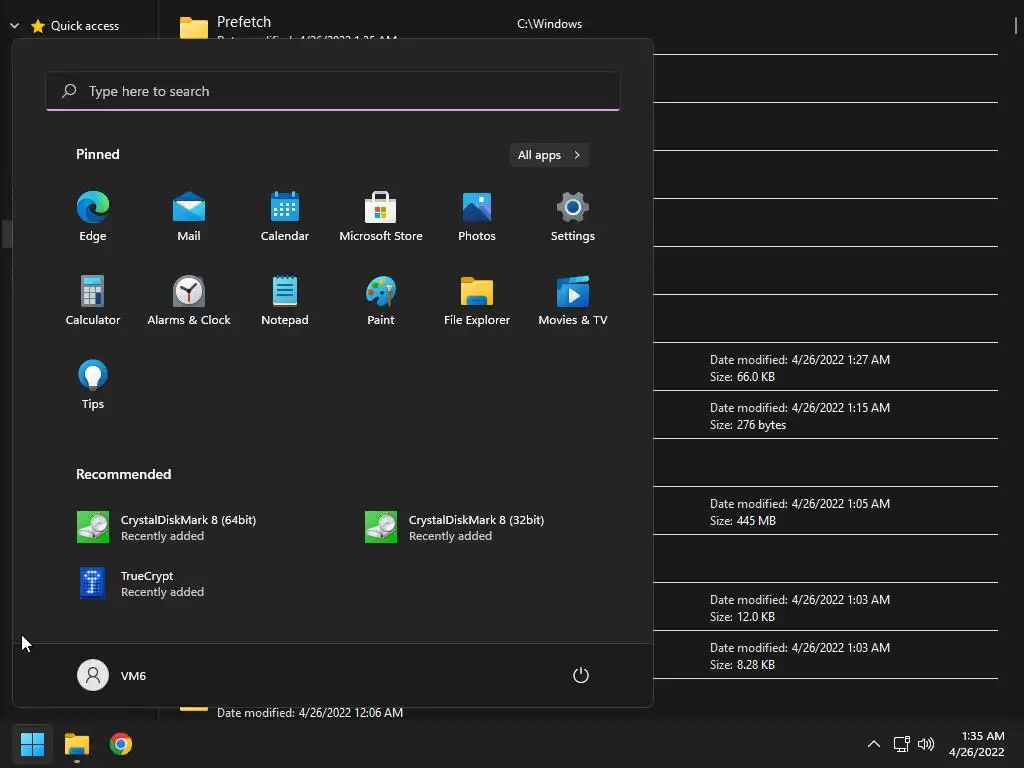Launch the Mail app
1024x768 pixels.
tap(189, 216)
